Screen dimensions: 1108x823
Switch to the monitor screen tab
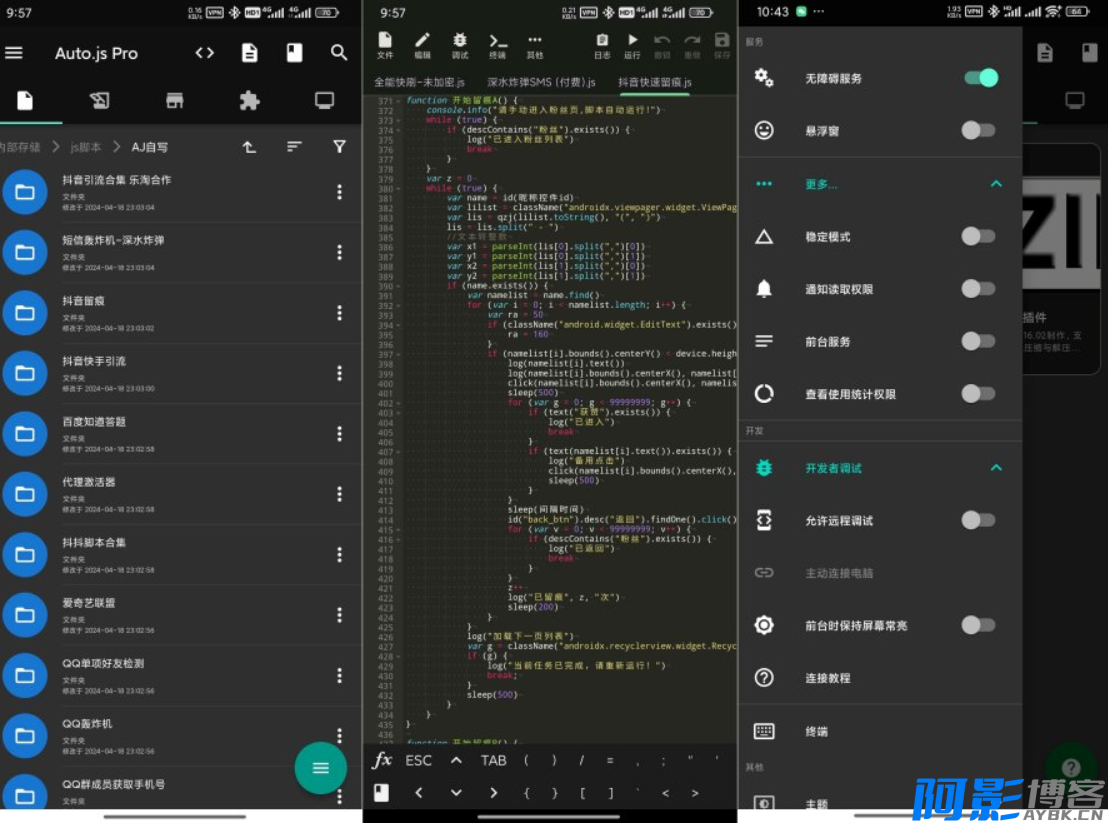(324, 101)
